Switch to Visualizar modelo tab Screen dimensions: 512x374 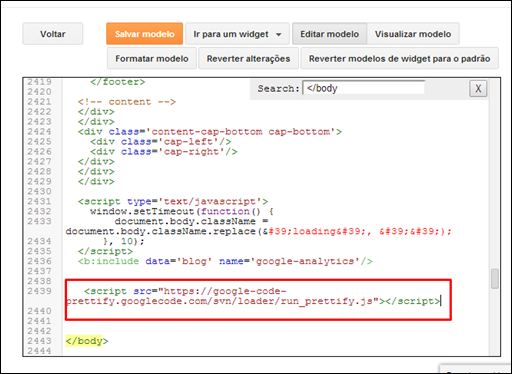coord(413,34)
